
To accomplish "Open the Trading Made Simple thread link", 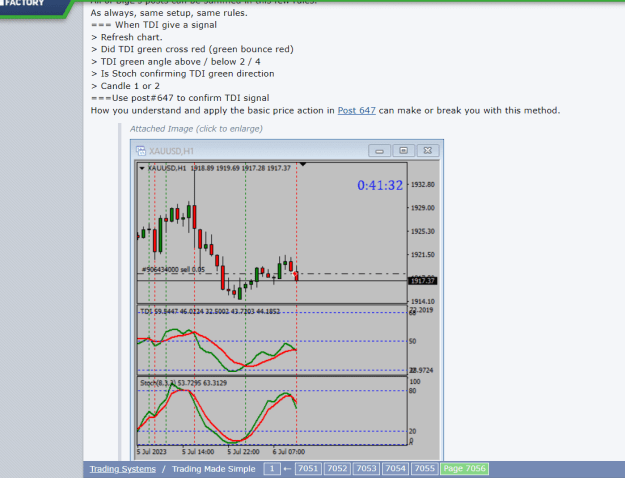I will click(x=213, y=469).
